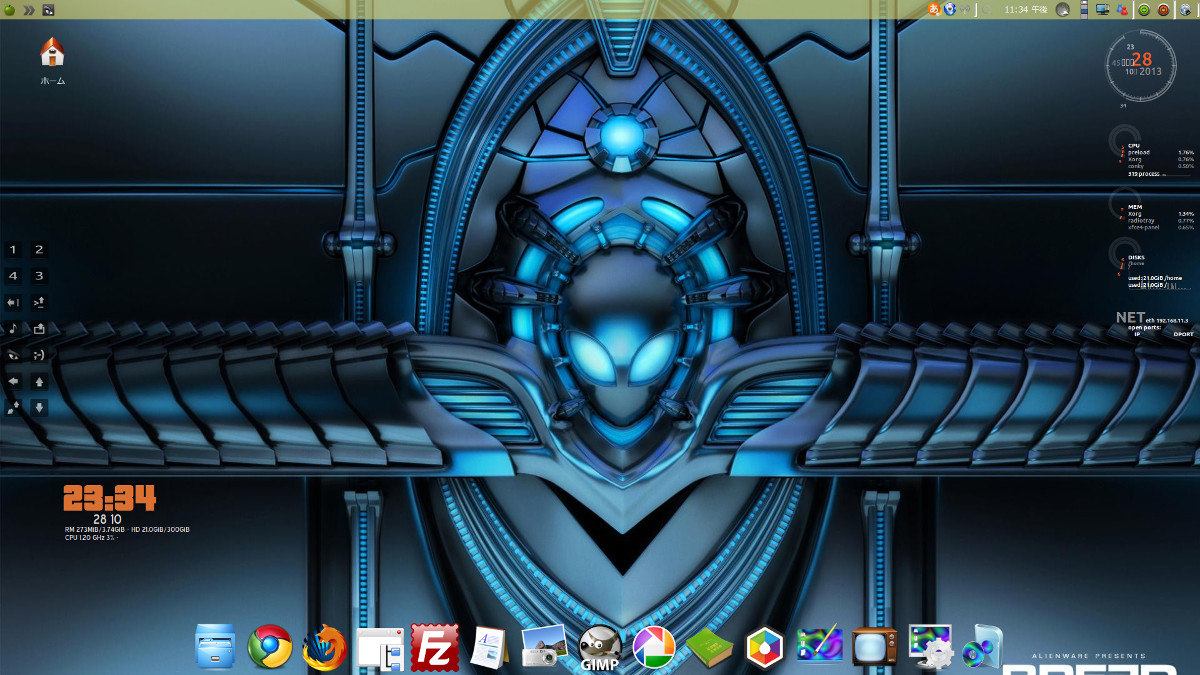Launch the media disc player dock icon

tap(981, 648)
